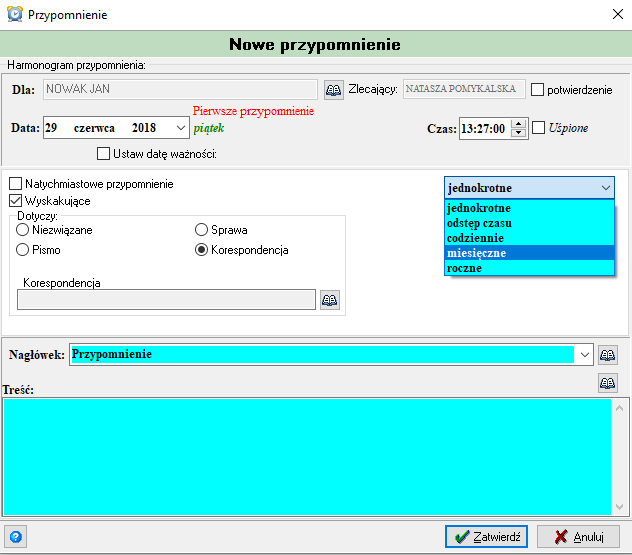Open the Data date picker dropdown arrow
This screenshot has width=632, height=555.
181,128
